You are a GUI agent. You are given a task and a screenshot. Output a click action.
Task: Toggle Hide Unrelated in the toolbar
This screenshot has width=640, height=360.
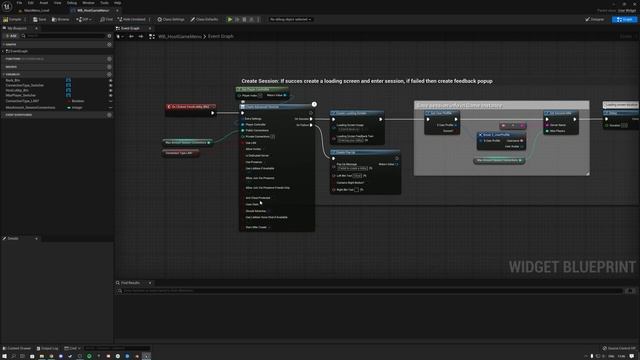coord(131,19)
